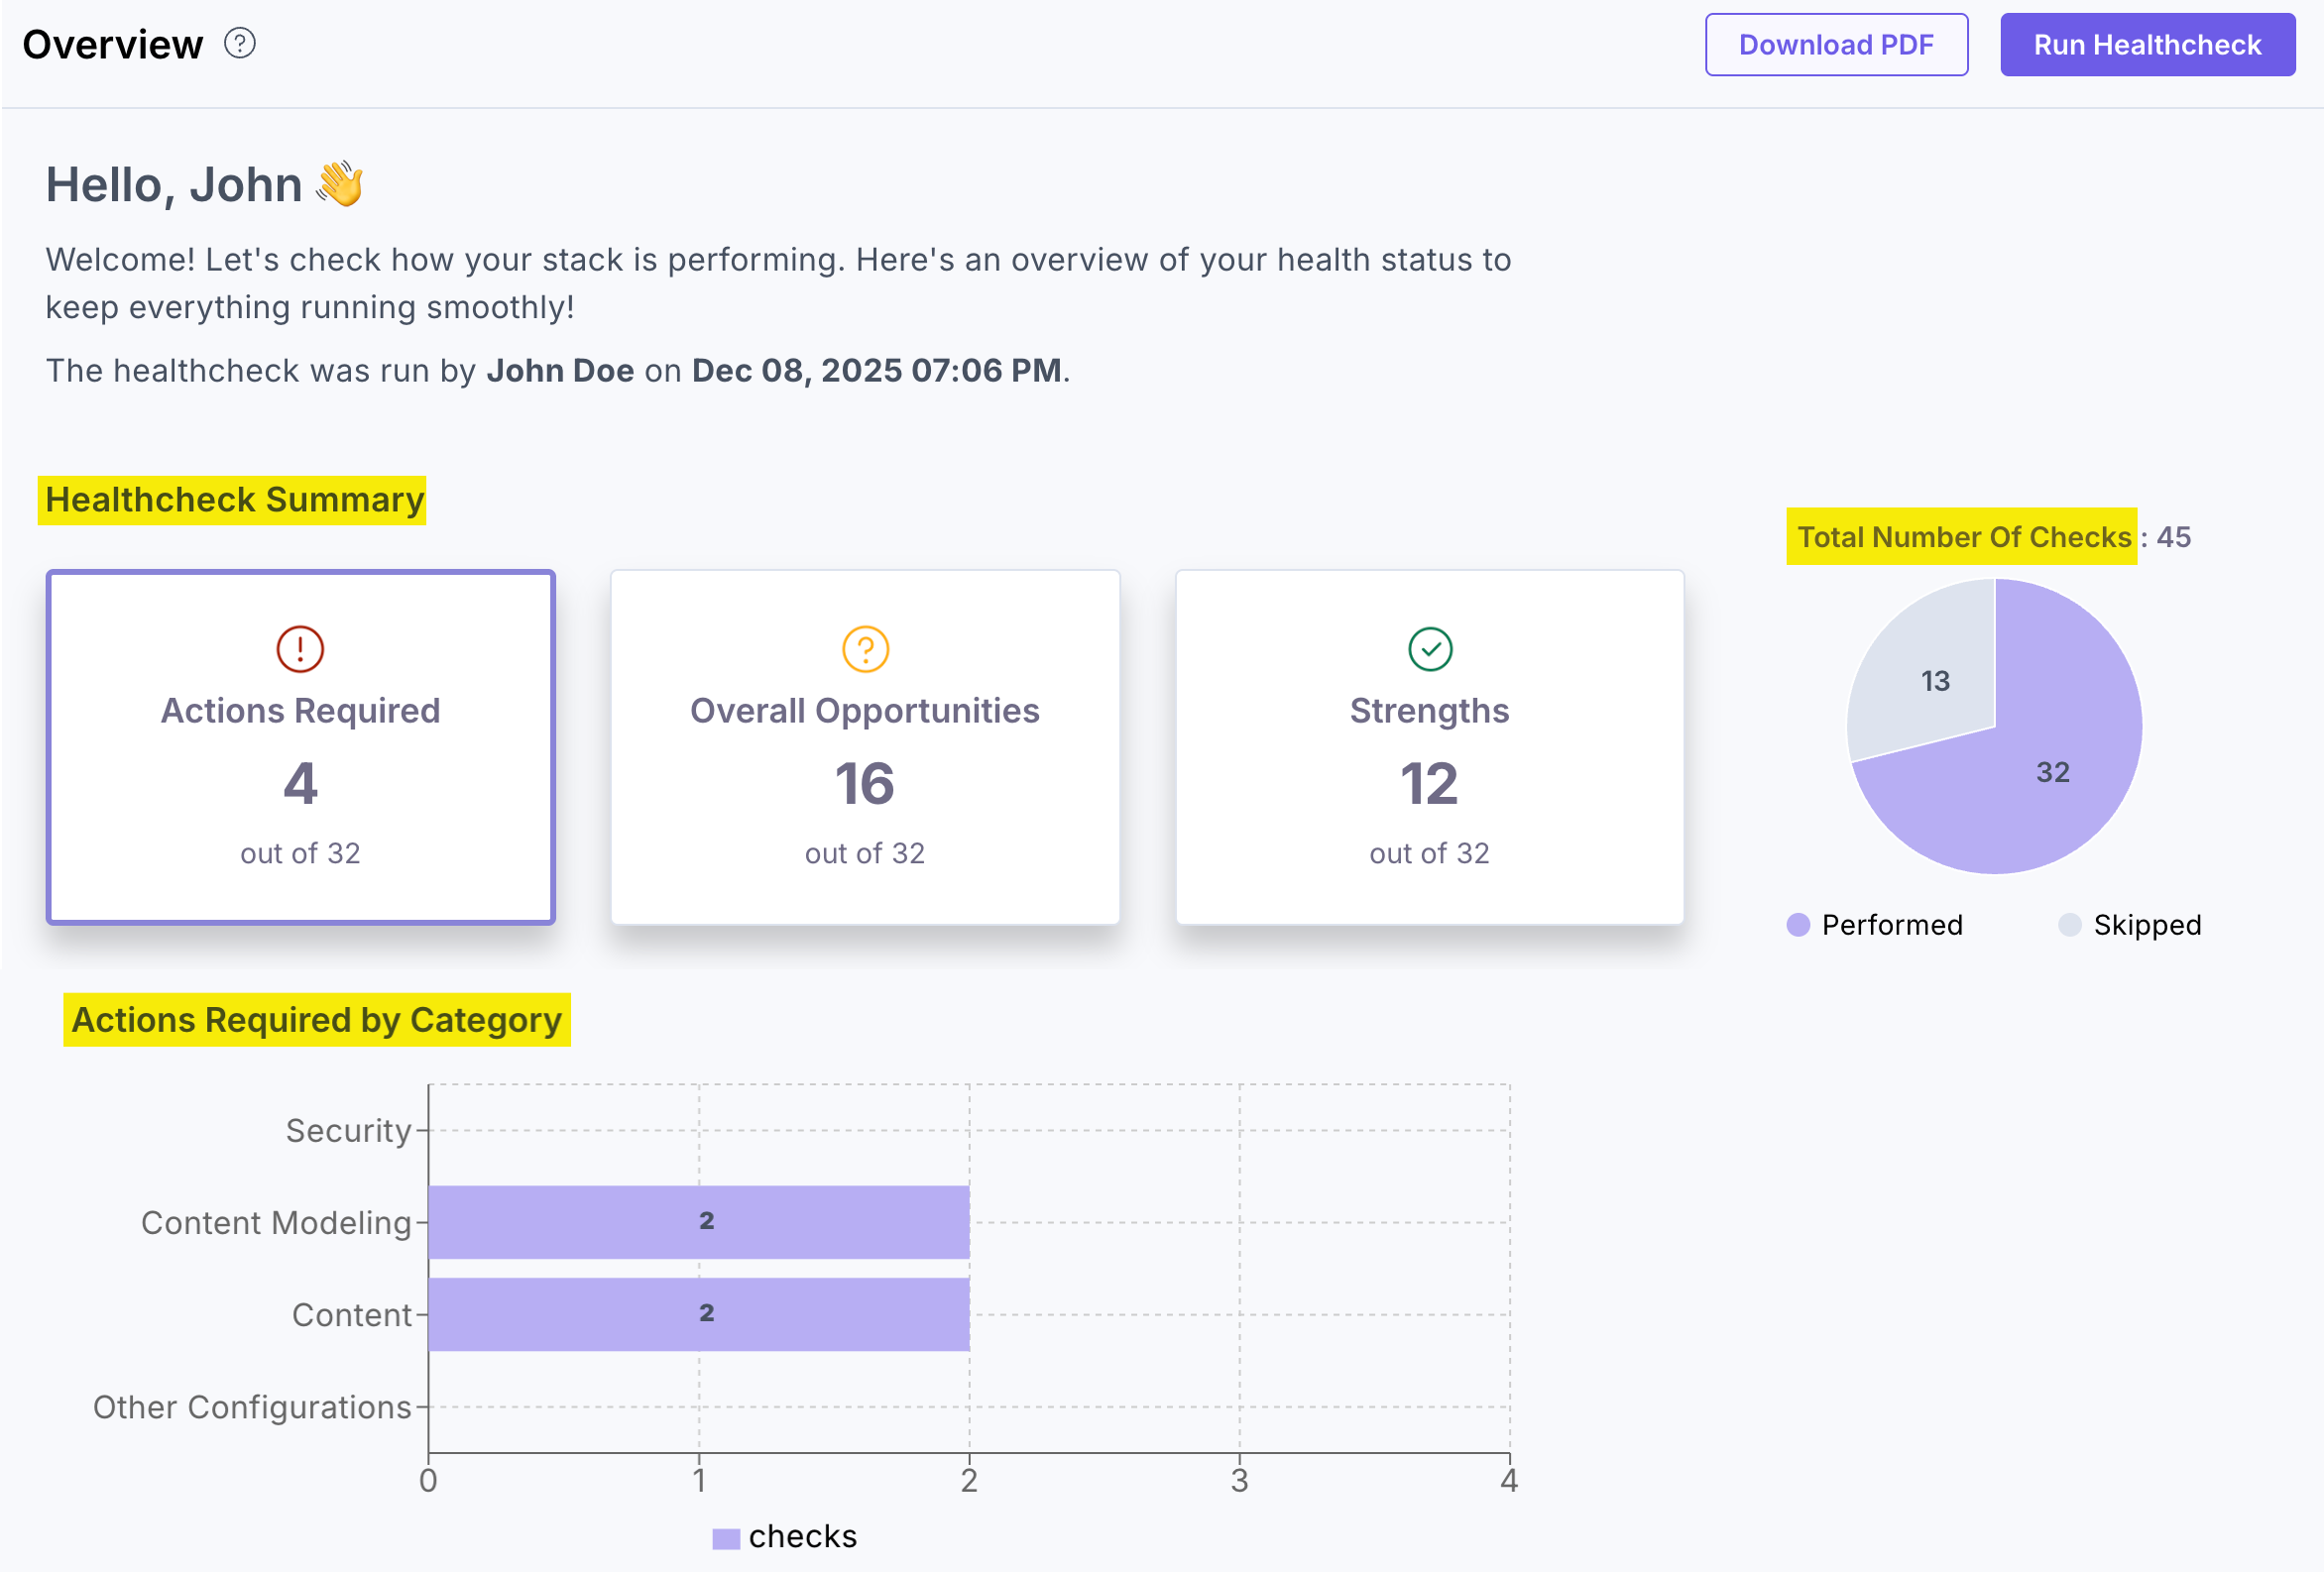Select the Overview tab heading
Viewport: 2324px width, 1572px height.
pyautogui.click(x=110, y=43)
